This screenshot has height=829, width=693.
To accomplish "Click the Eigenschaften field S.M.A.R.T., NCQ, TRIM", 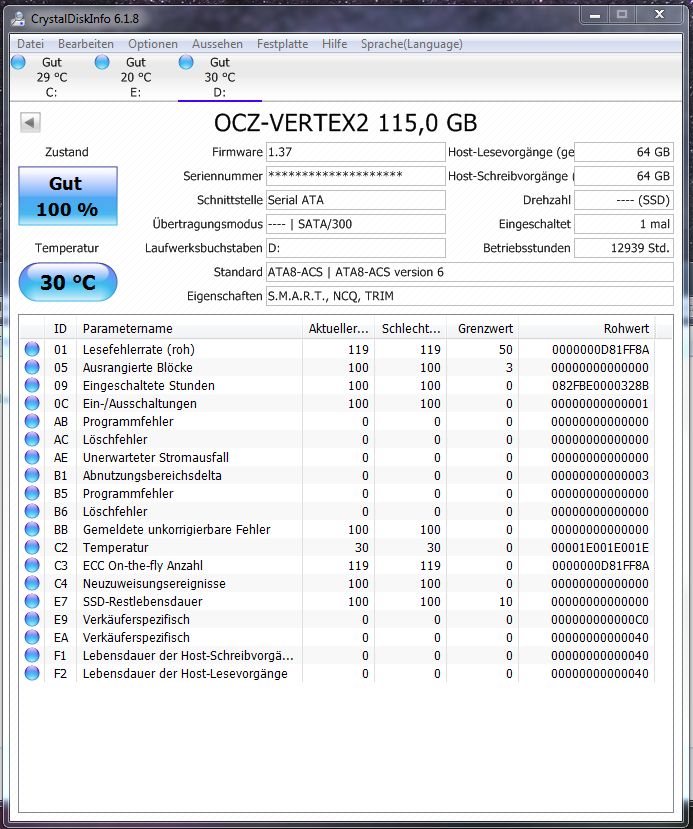I will click(x=469, y=296).
